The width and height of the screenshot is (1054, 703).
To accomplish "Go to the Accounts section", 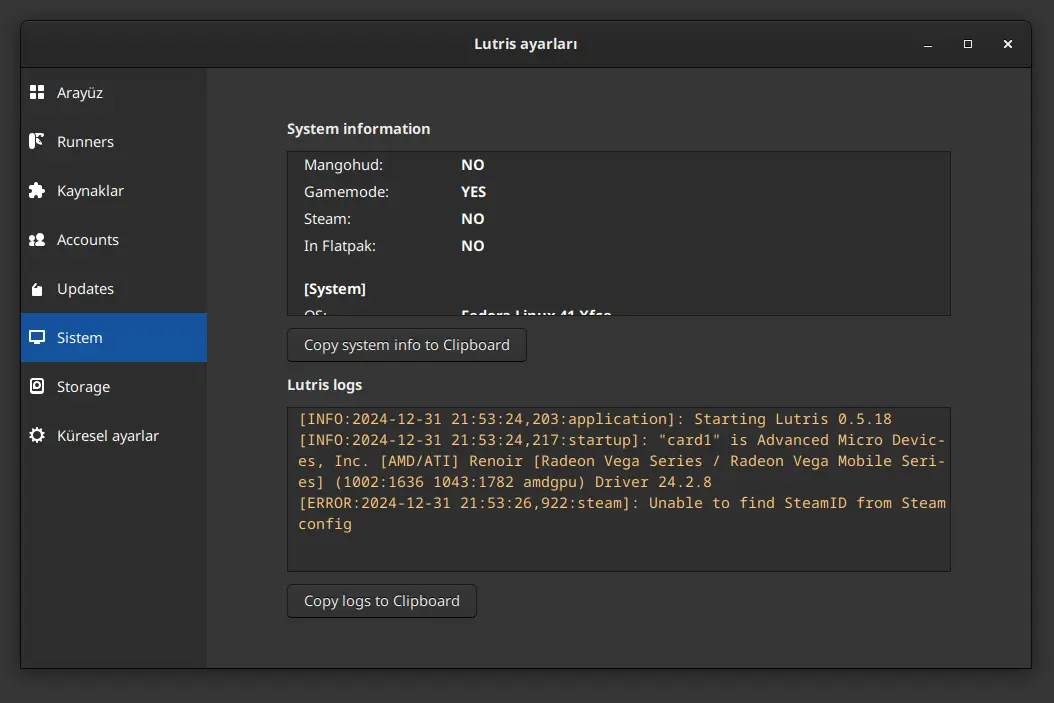I will point(114,240).
